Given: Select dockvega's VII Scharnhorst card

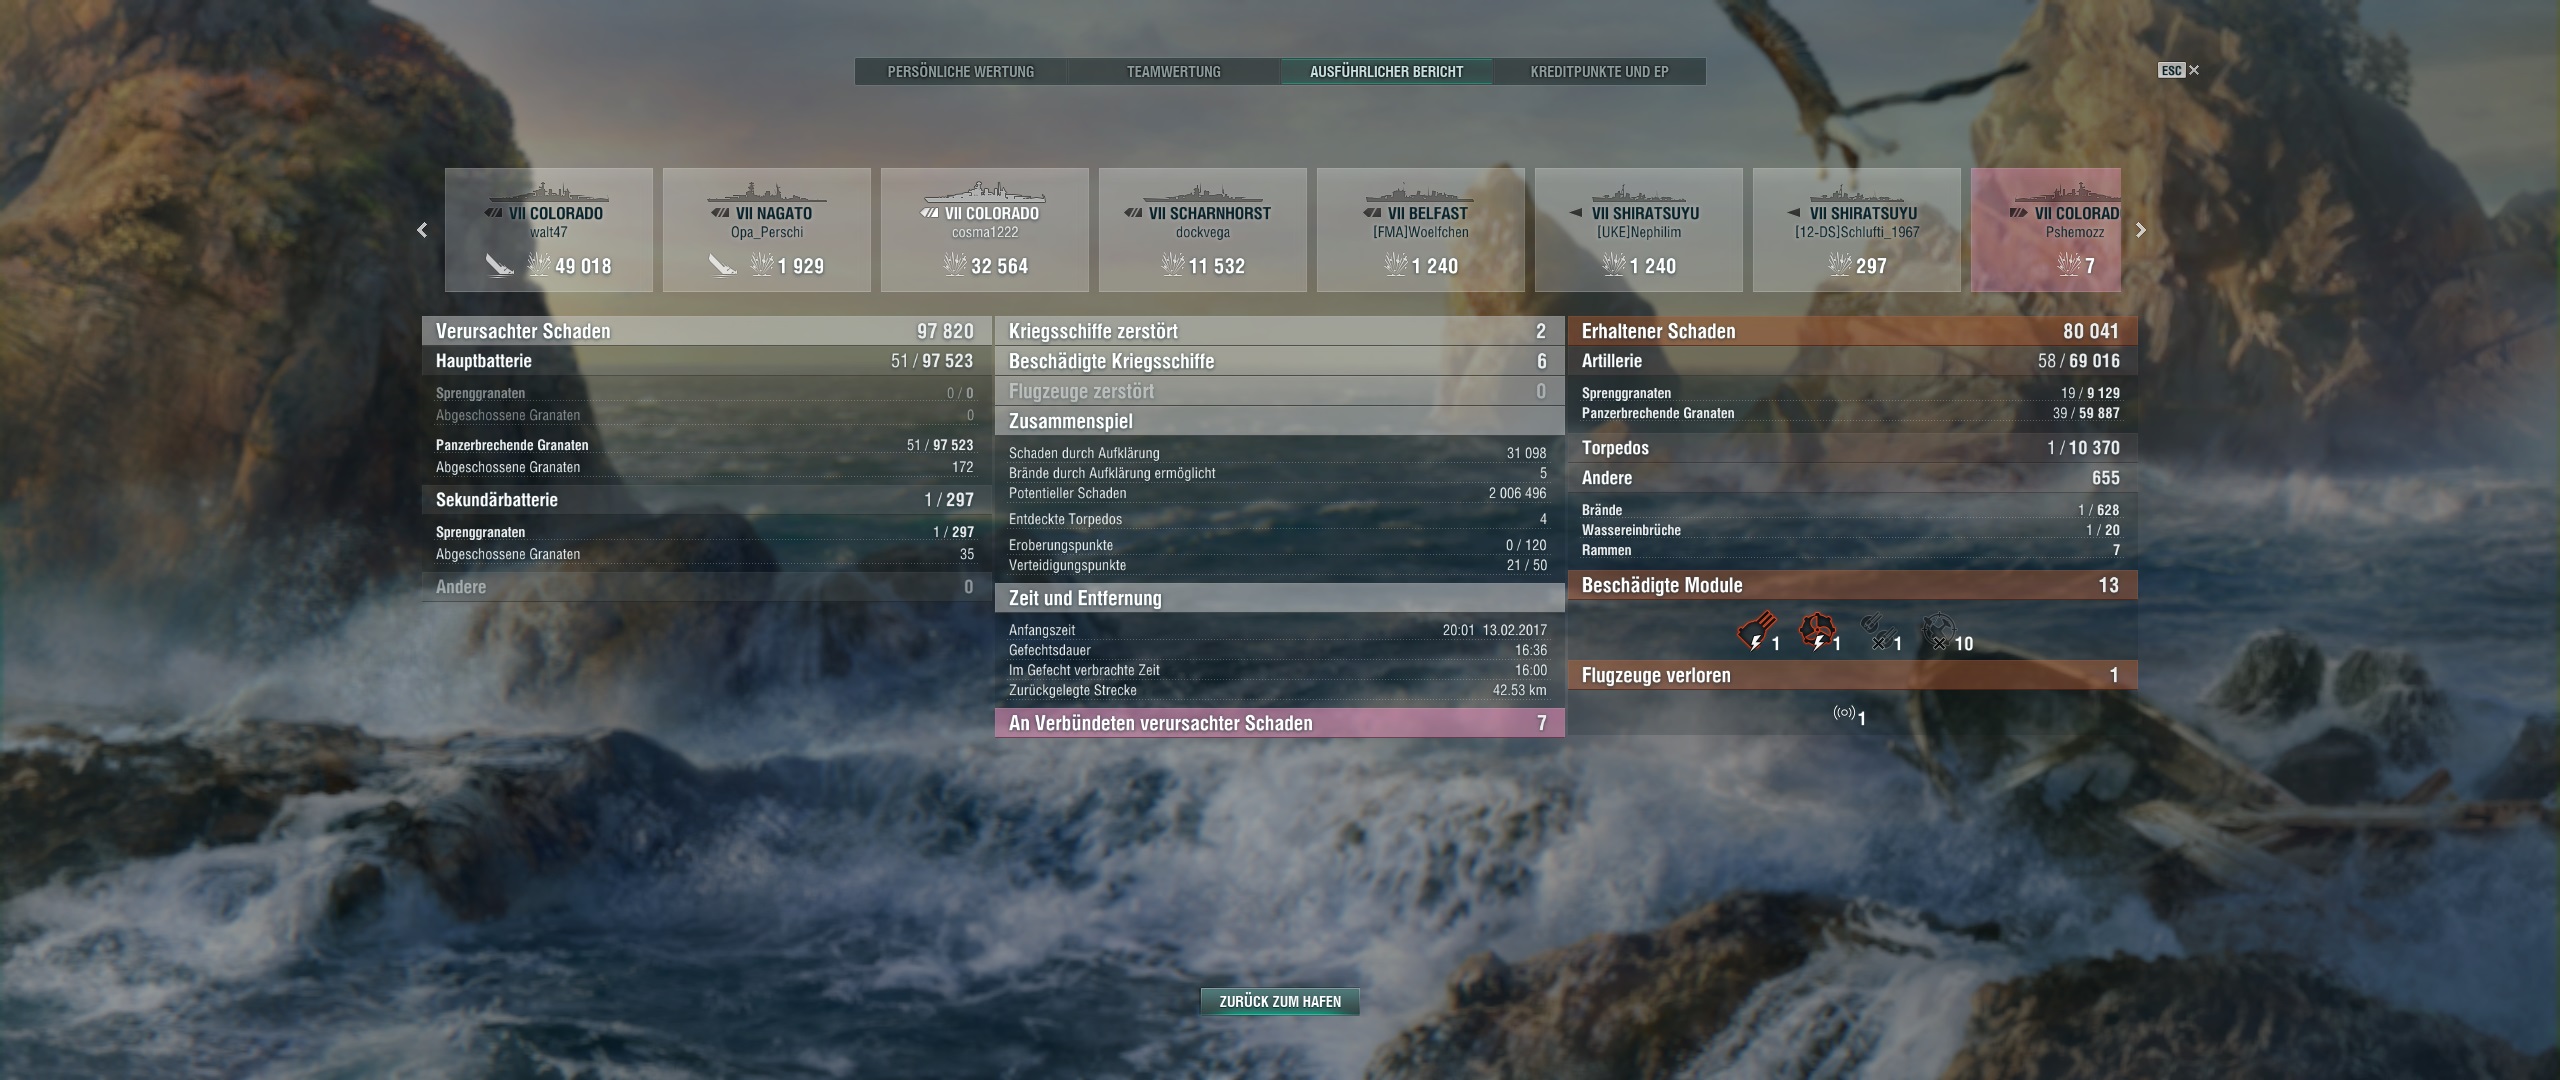Looking at the screenshot, I should (x=1202, y=230).
